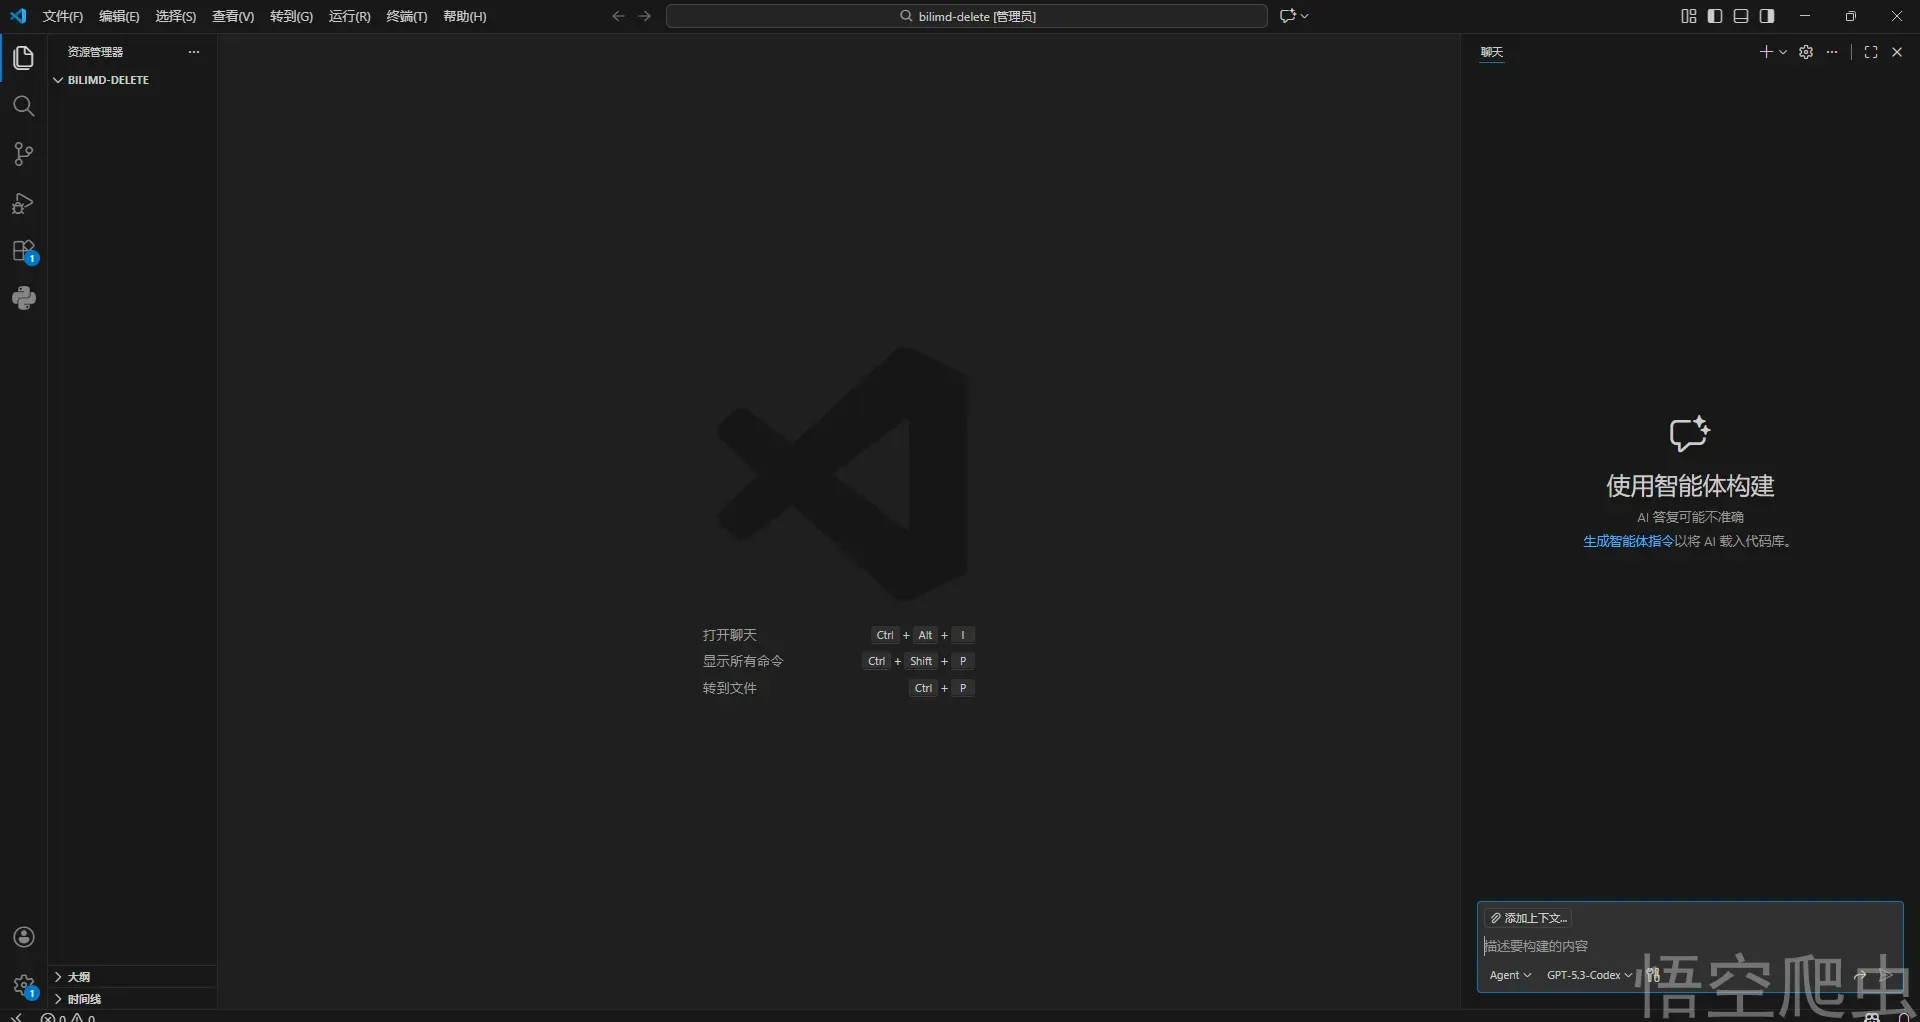Screen dimensions: 1920x1022
Task: Open the Run and Debug view
Action: (x=24, y=204)
